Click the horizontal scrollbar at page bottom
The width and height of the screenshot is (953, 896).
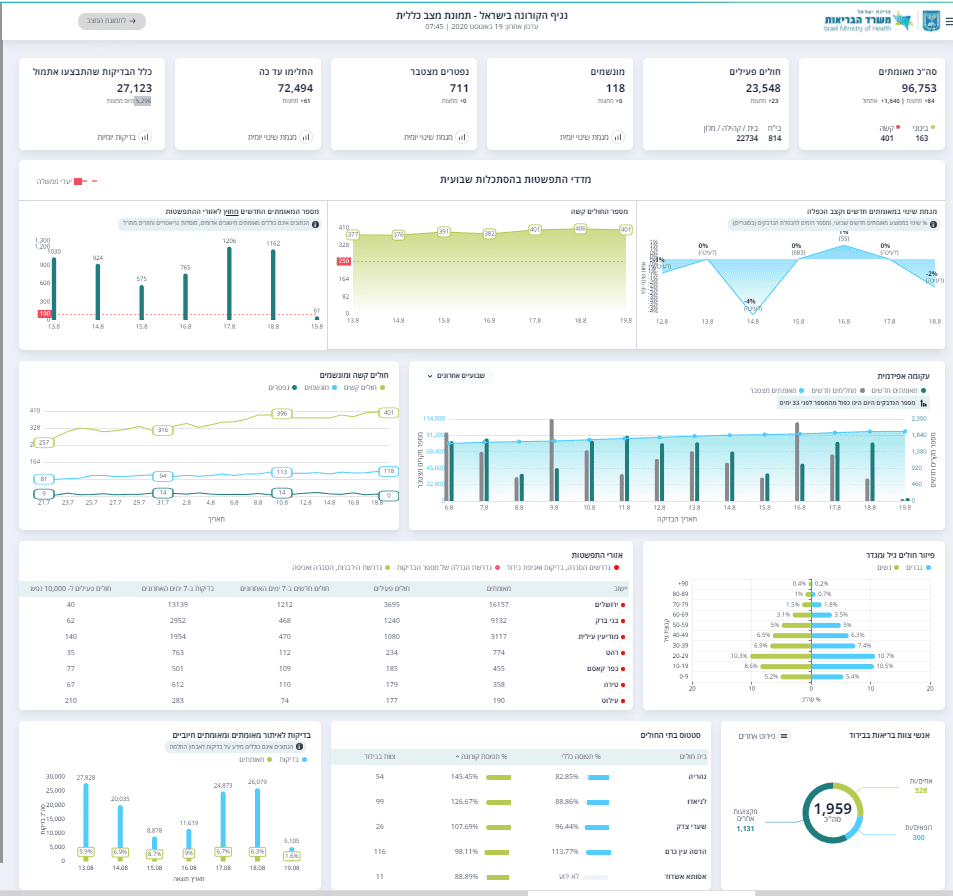[x=641, y=894]
